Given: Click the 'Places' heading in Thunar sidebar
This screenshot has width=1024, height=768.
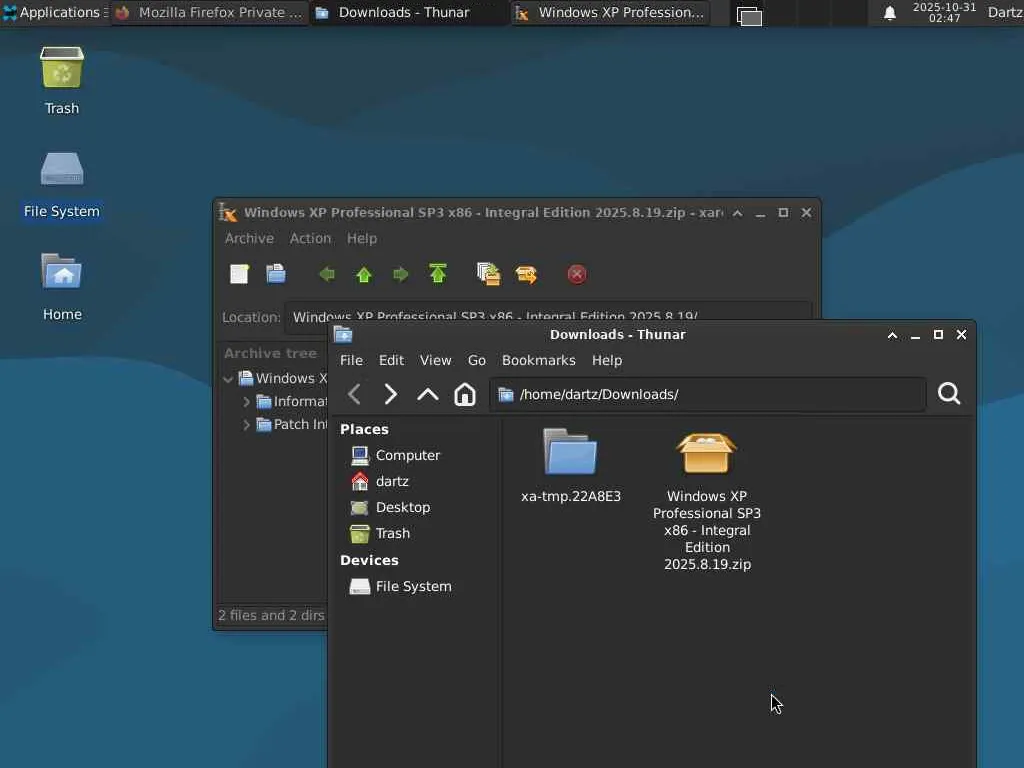Looking at the screenshot, I should point(364,429).
